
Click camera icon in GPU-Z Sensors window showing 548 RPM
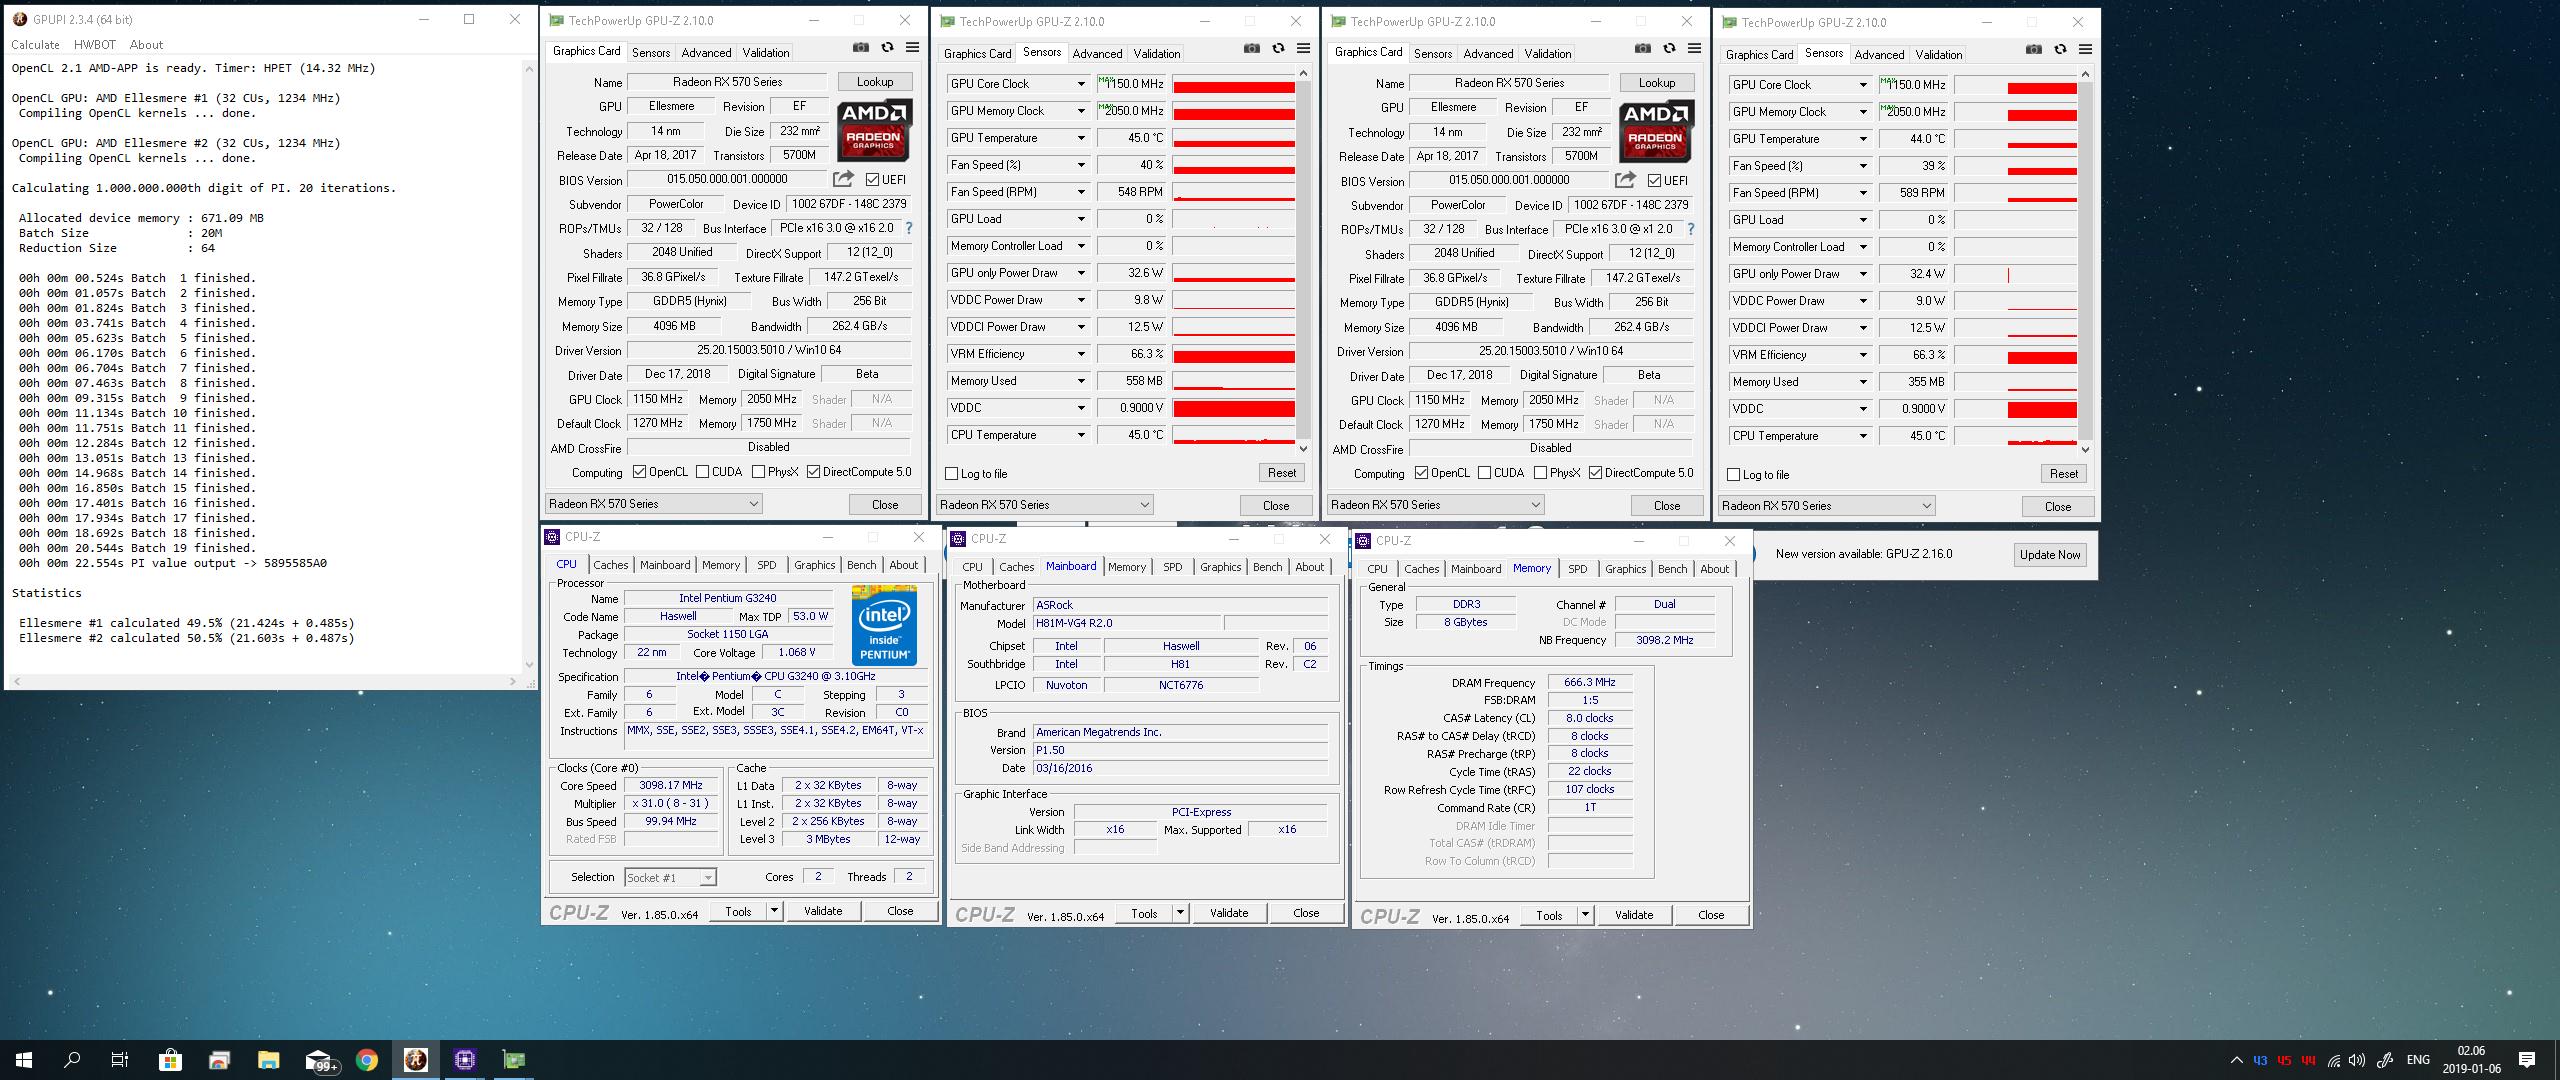coord(1251,48)
